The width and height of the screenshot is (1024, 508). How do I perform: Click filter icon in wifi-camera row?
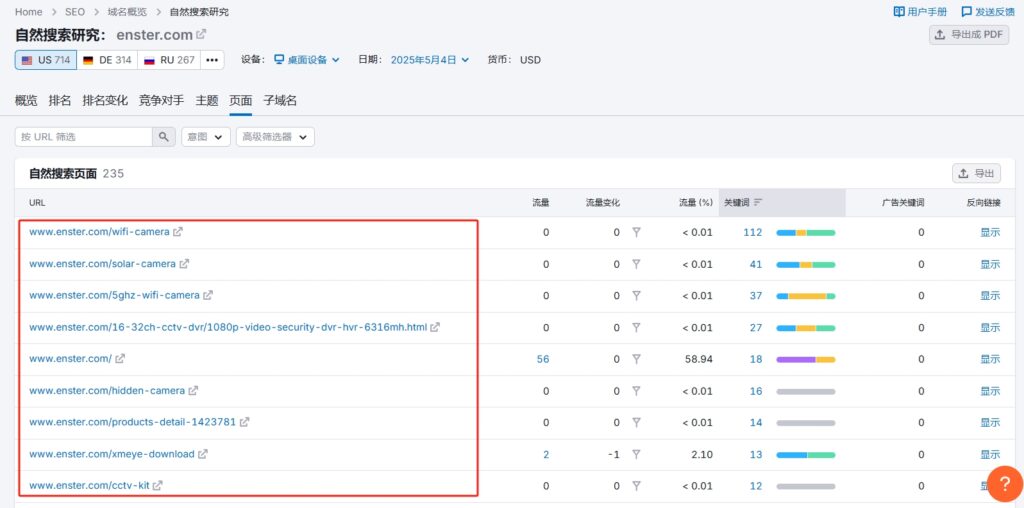(636, 232)
